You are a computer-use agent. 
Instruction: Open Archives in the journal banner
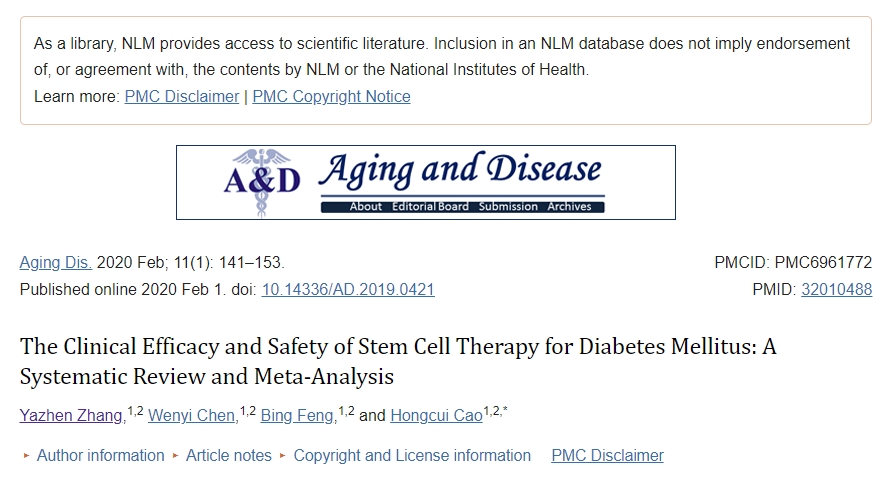[x=569, y=207]
